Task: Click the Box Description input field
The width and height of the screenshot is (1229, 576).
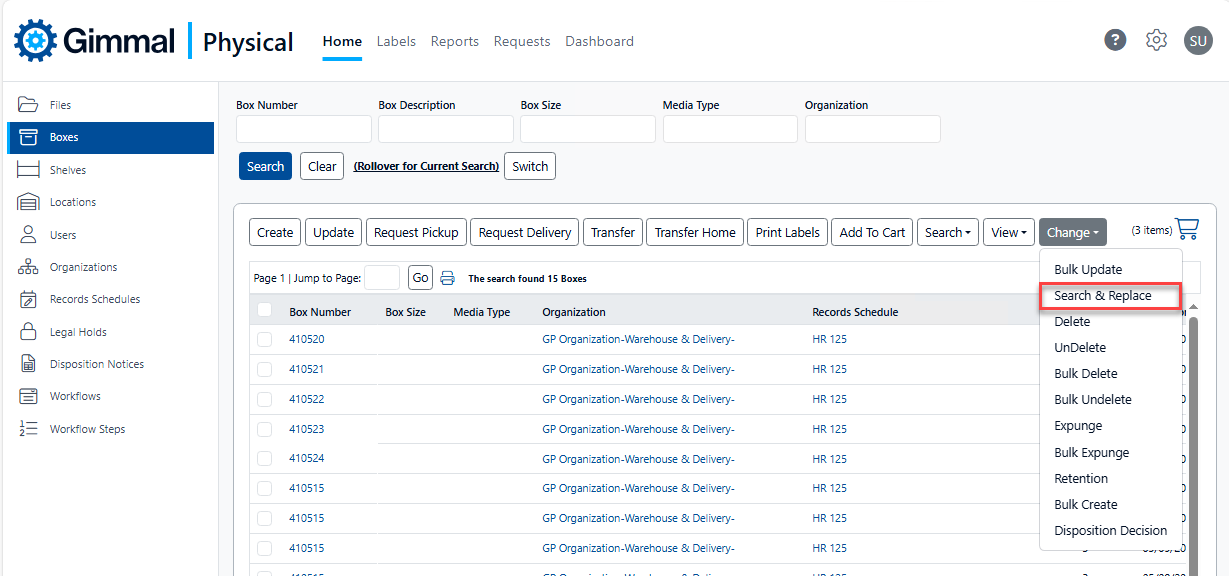Action: pos(445,129)
